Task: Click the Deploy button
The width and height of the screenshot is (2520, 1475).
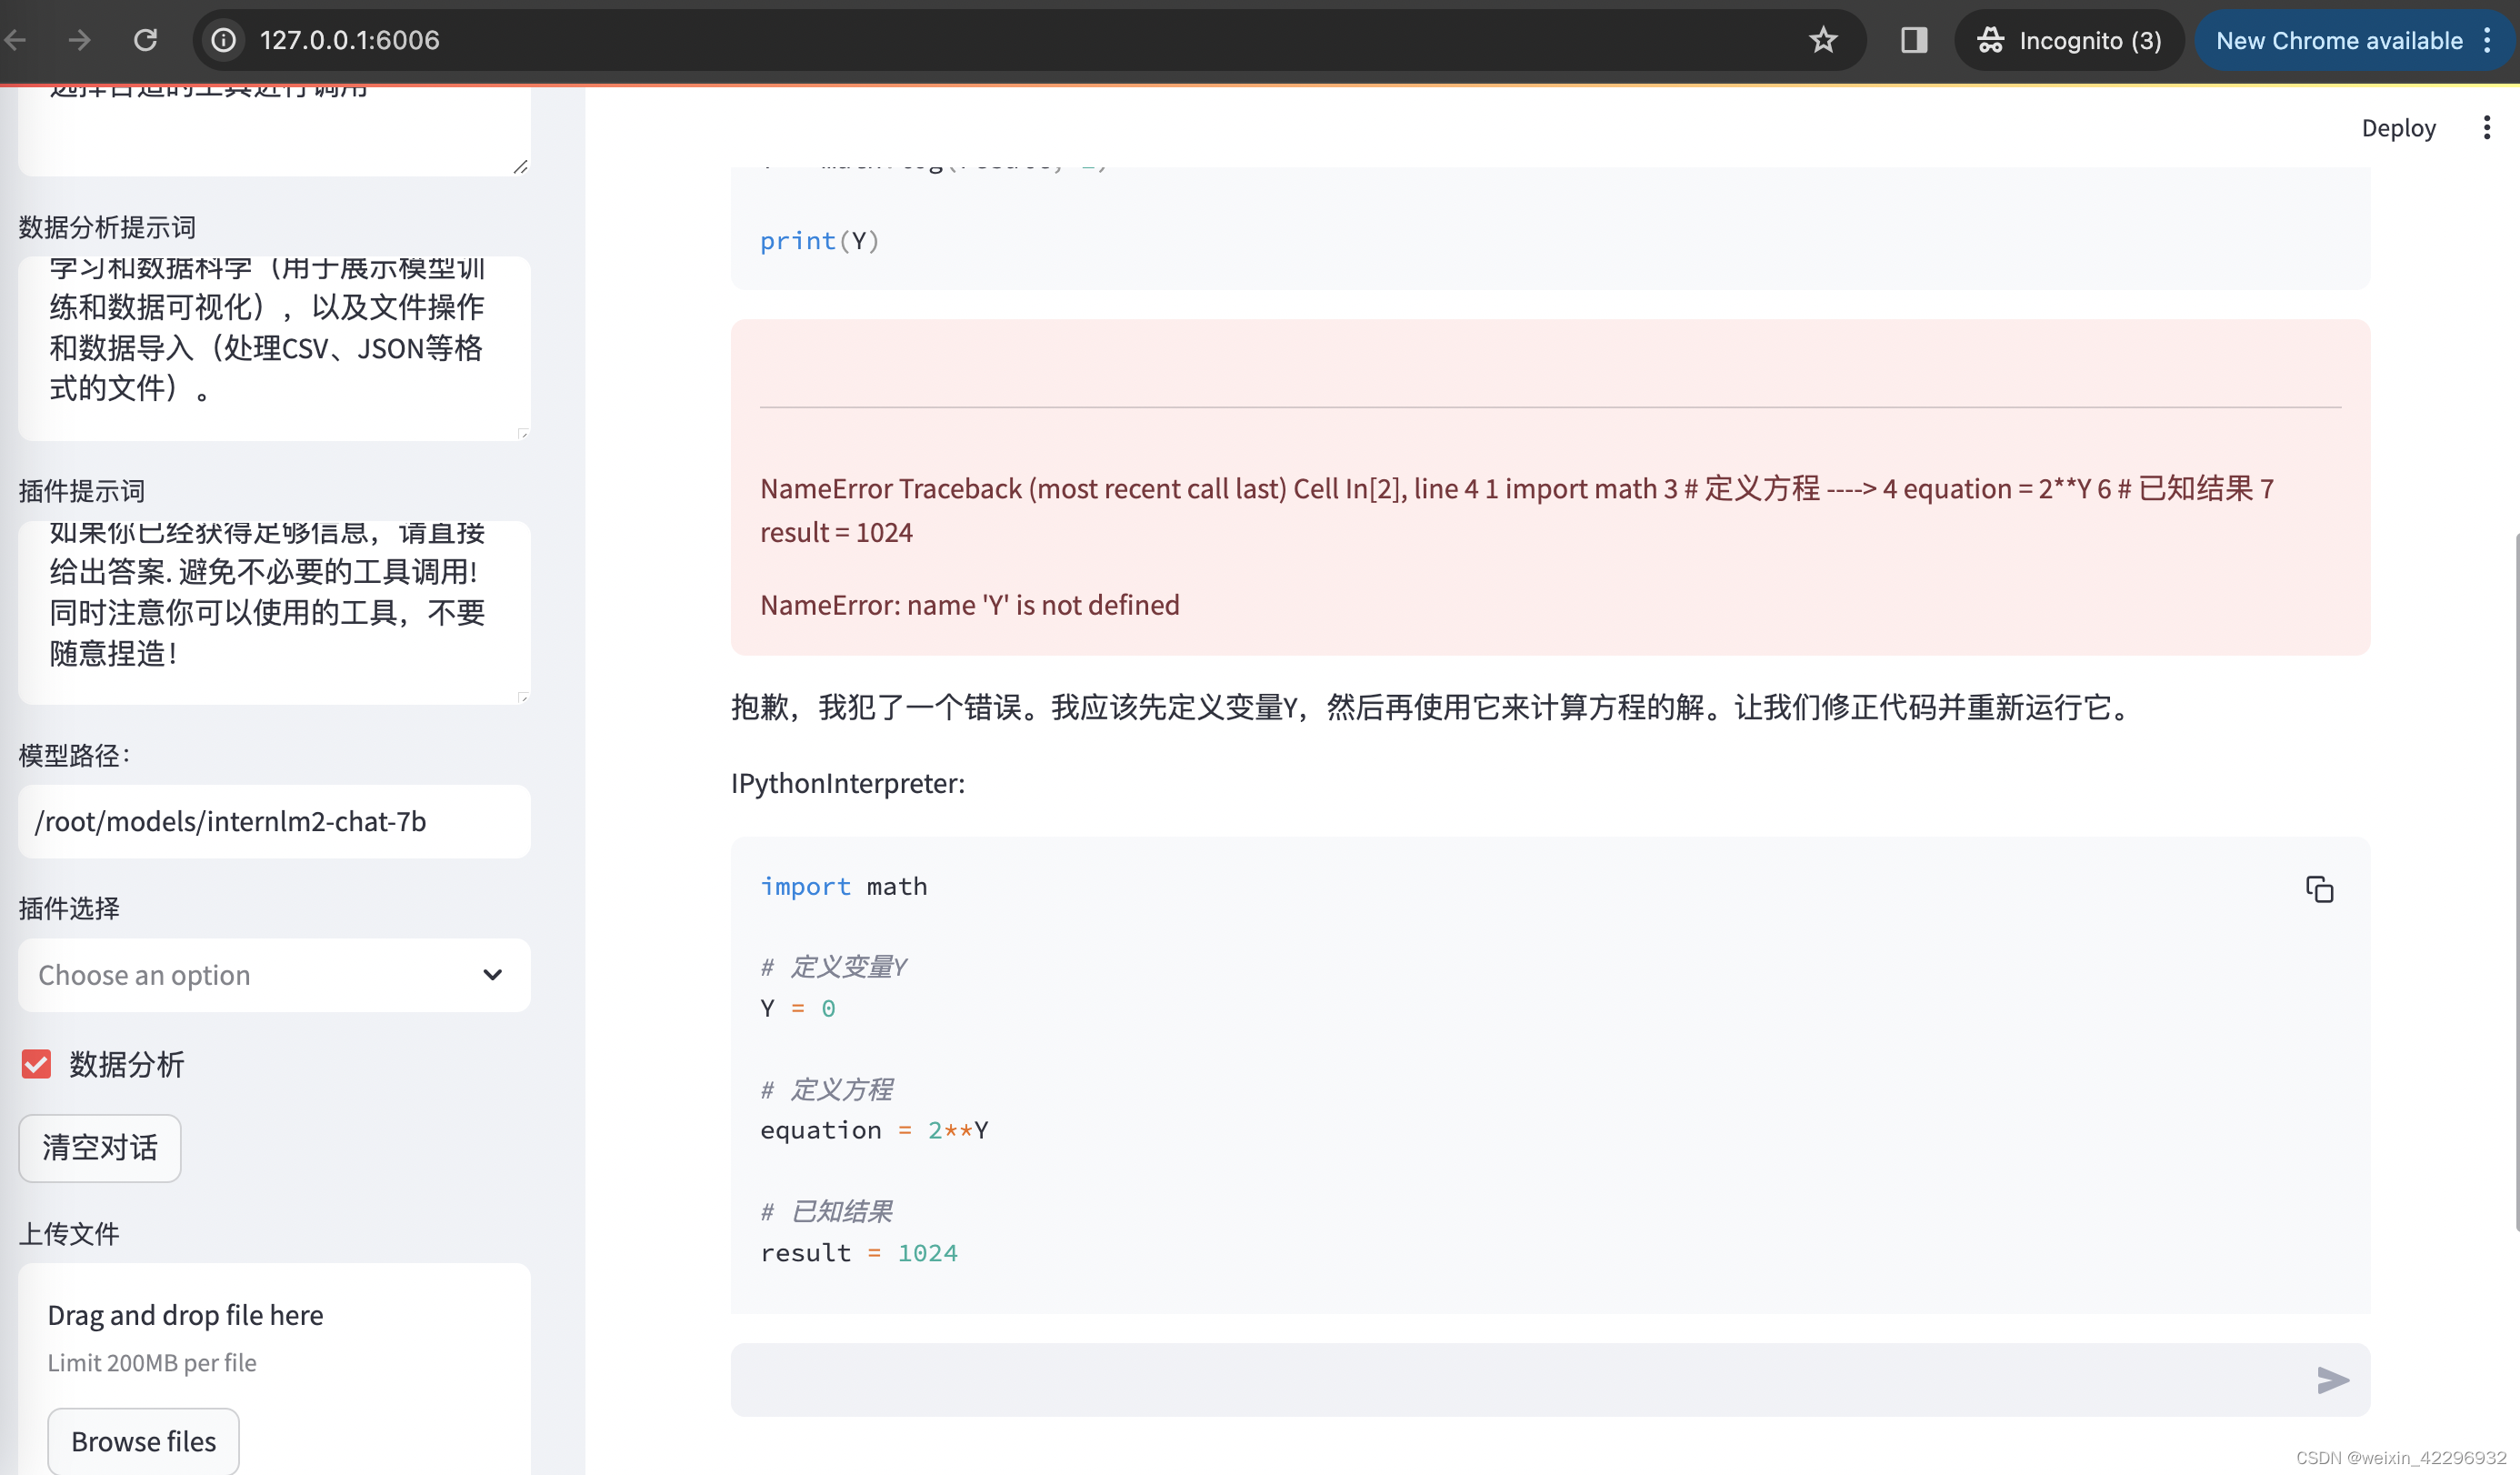Action: click(2398, 128)
